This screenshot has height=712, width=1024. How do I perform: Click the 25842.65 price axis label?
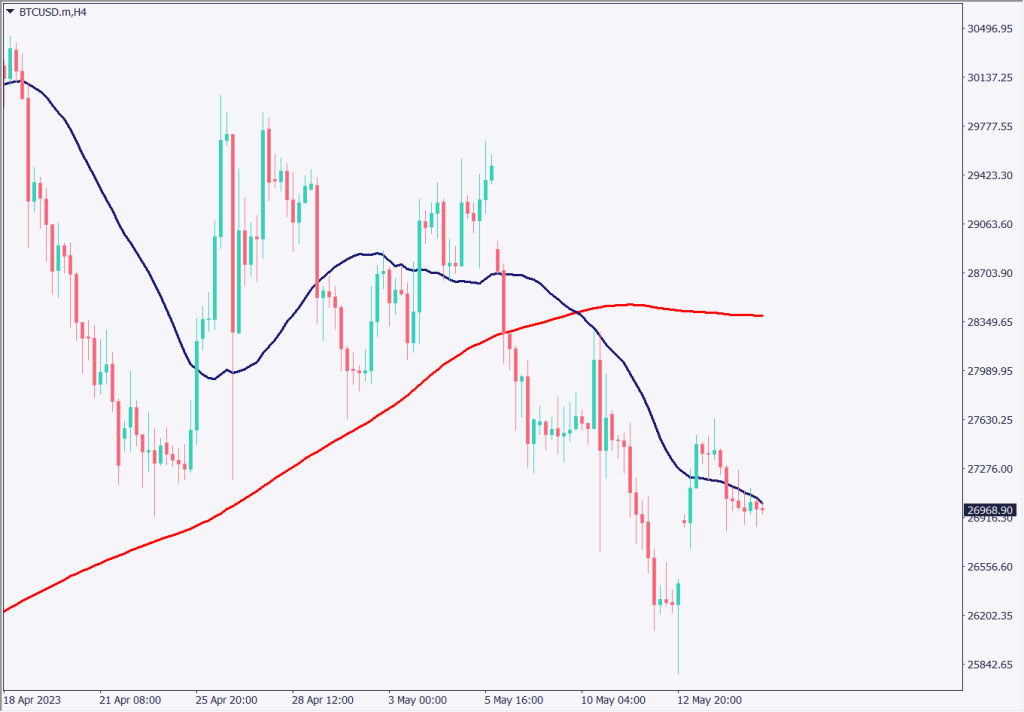pos(990,665)
